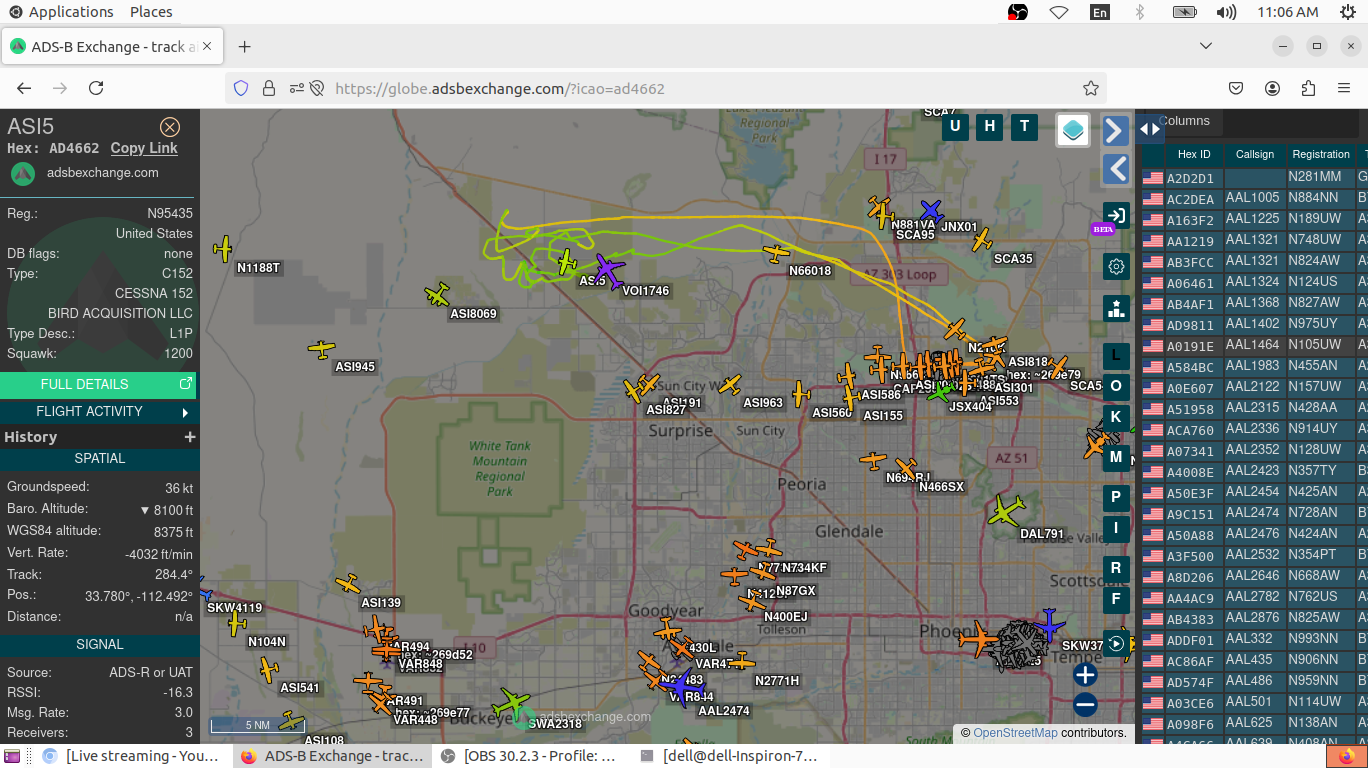Image resolution: width=1368 pixels, height=768 pixels.
Task: Sort table by Hex ID column
Action: tap(1194, 154)
